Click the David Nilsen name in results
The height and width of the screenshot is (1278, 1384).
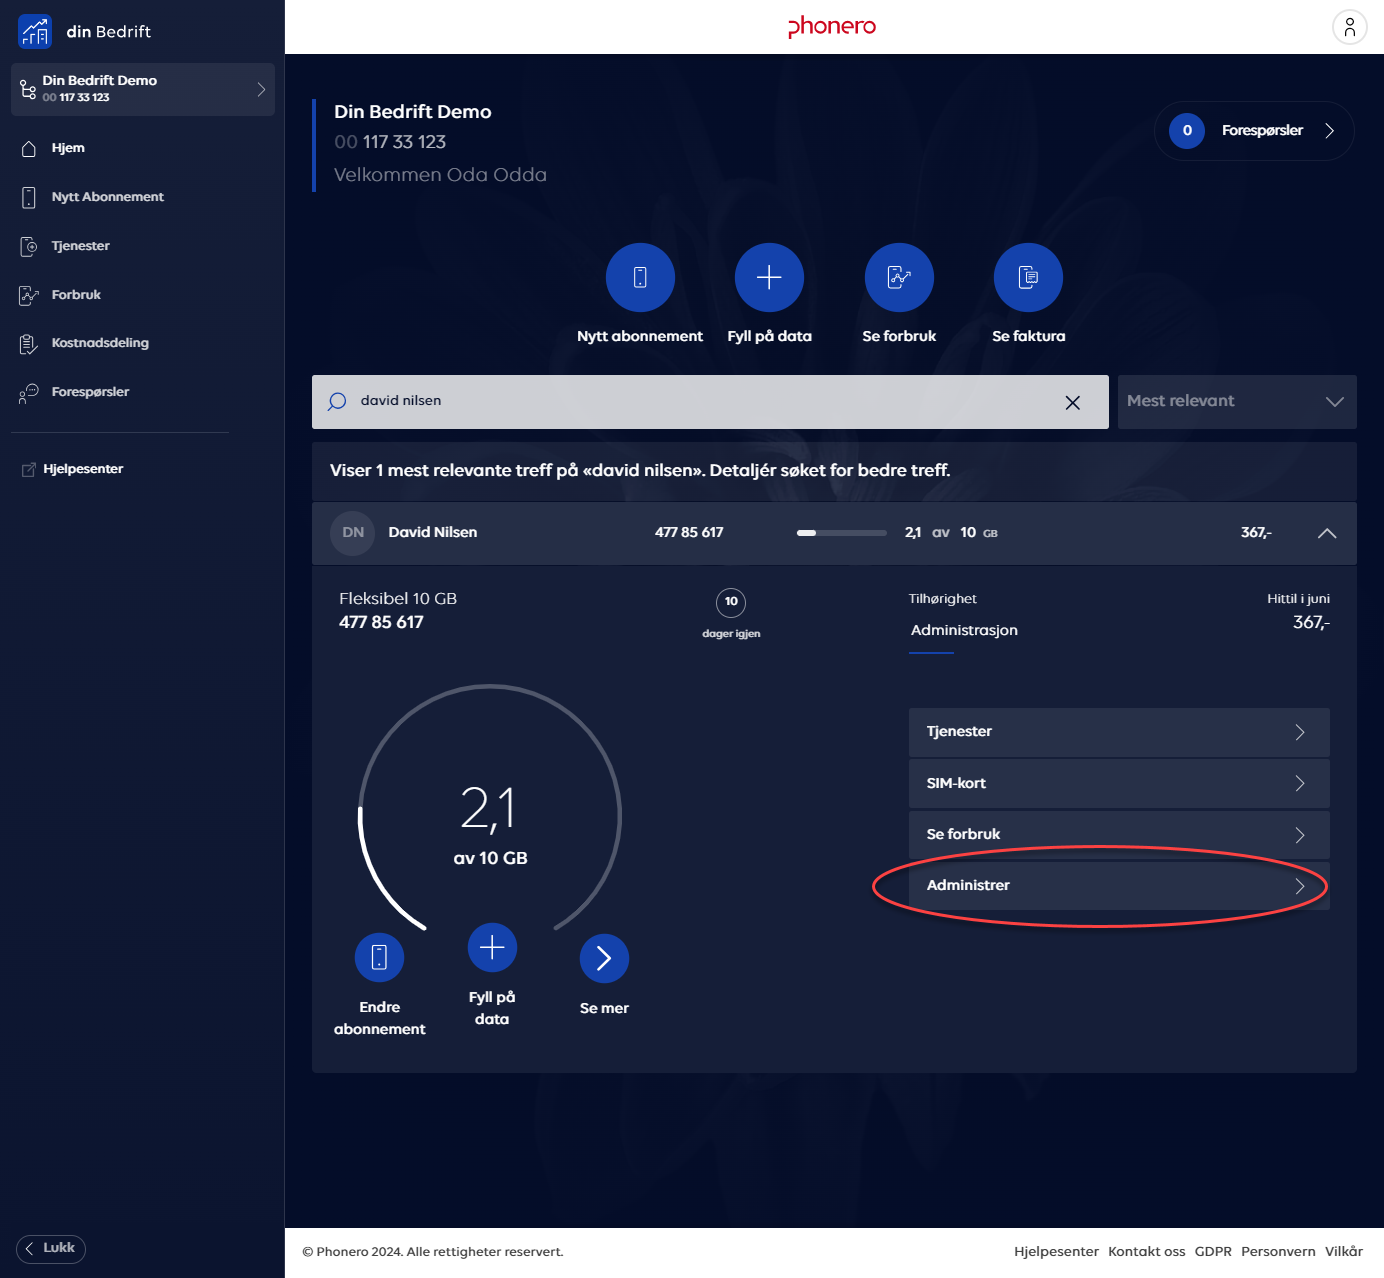[433, 532]
